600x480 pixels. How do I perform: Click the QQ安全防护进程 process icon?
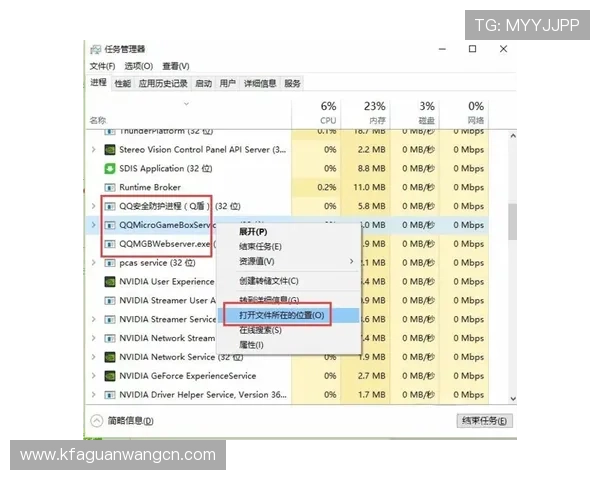110,206
